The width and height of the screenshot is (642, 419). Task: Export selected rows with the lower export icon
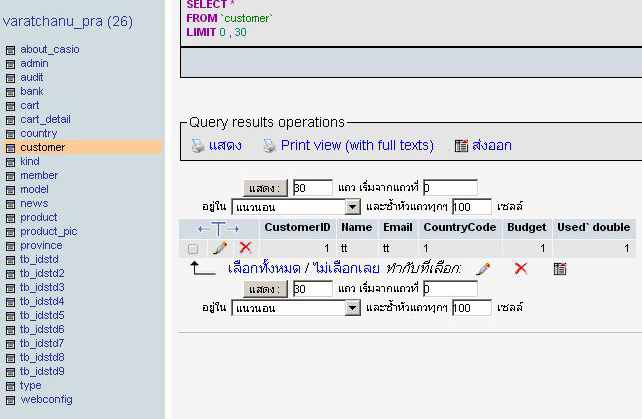pyautogui.click(x=560, y=269)
